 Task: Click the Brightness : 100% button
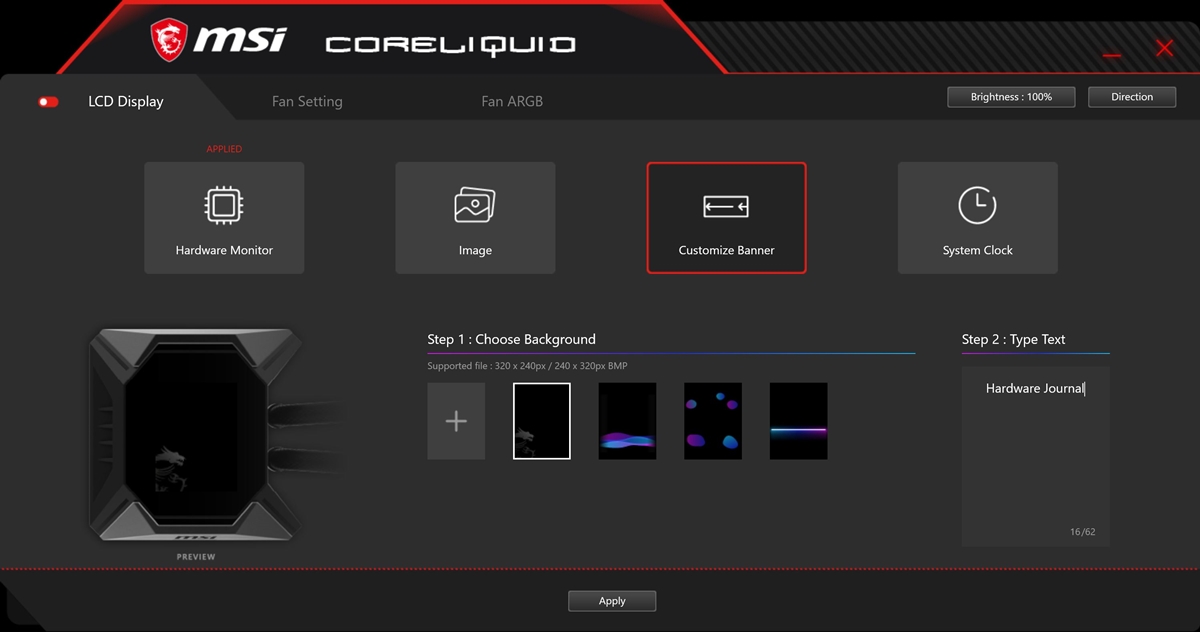pyautogui.click(x=1011, y=97)
